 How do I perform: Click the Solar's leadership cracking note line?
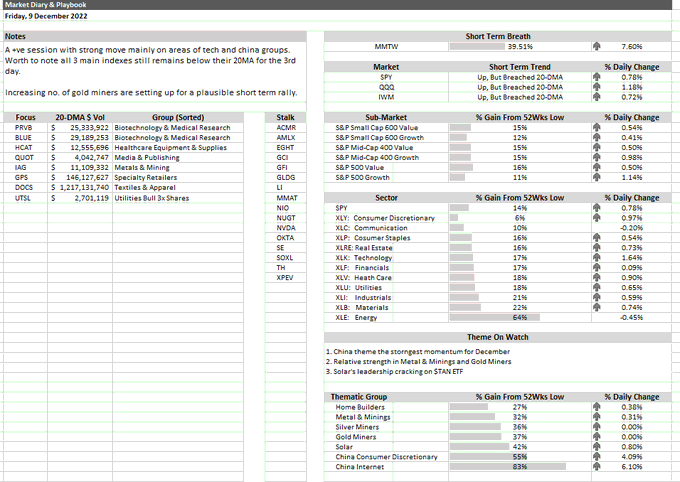tap(394, 371)
